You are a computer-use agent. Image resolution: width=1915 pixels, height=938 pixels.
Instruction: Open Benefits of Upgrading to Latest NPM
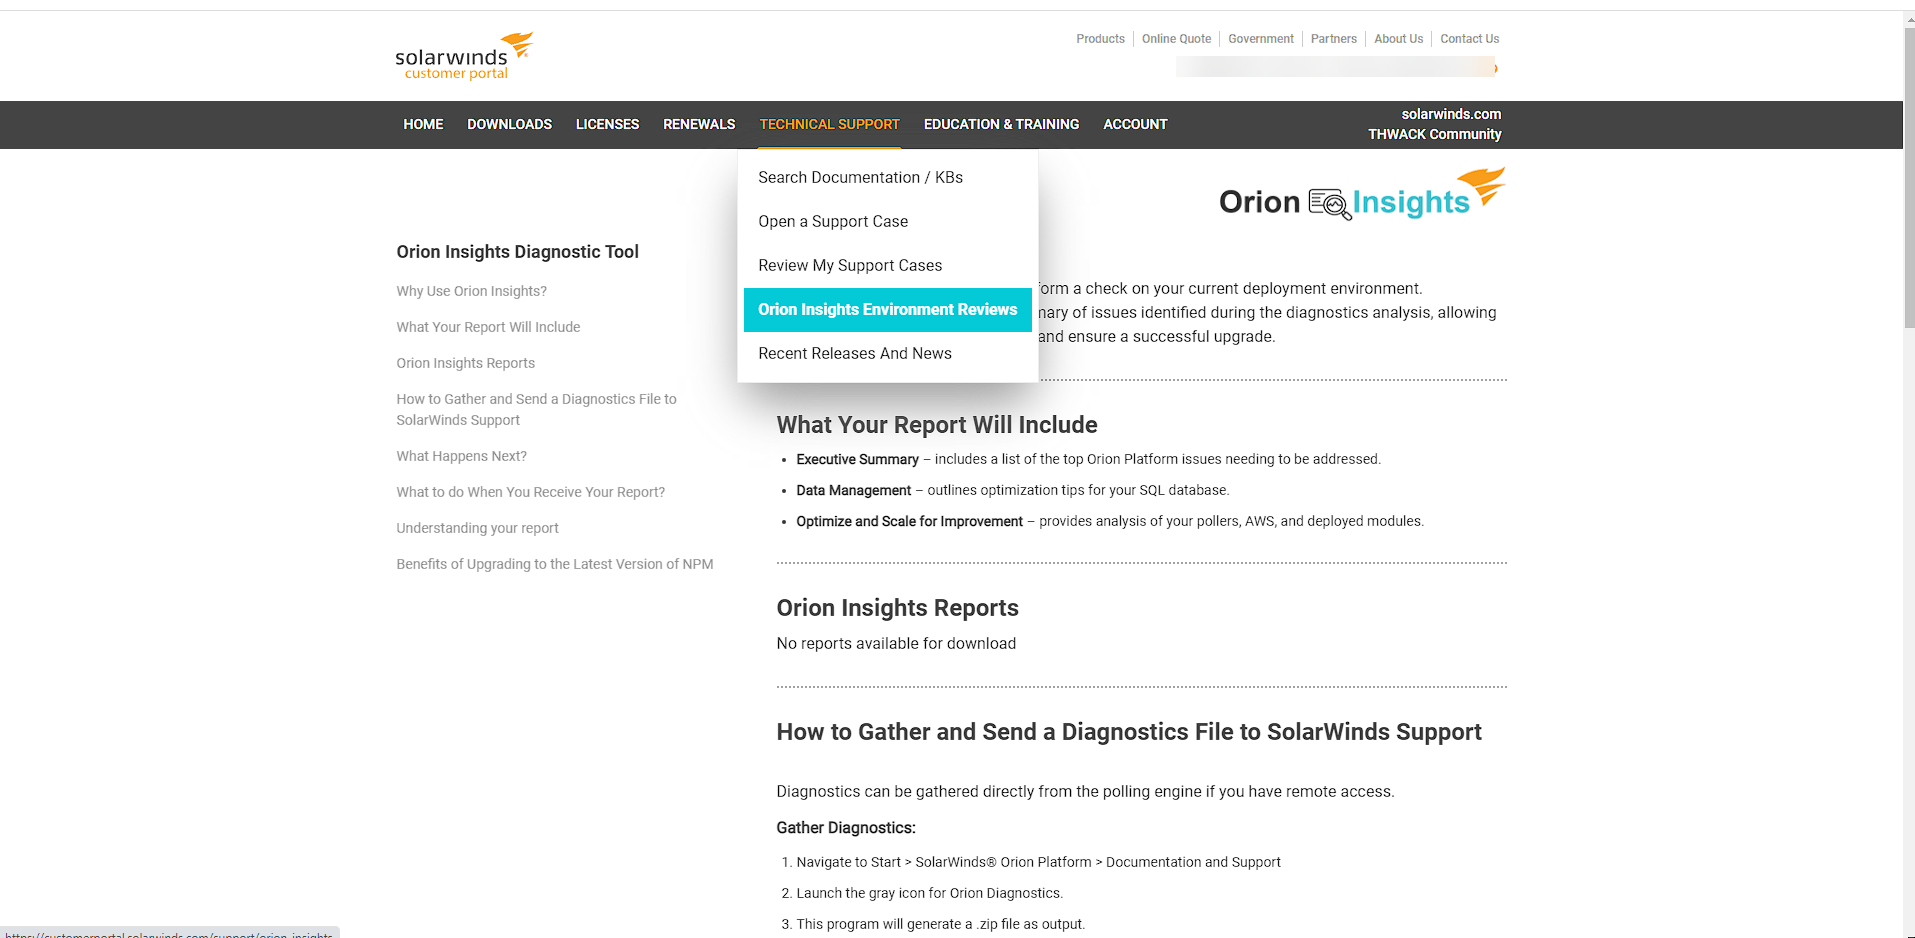point(554,564)
